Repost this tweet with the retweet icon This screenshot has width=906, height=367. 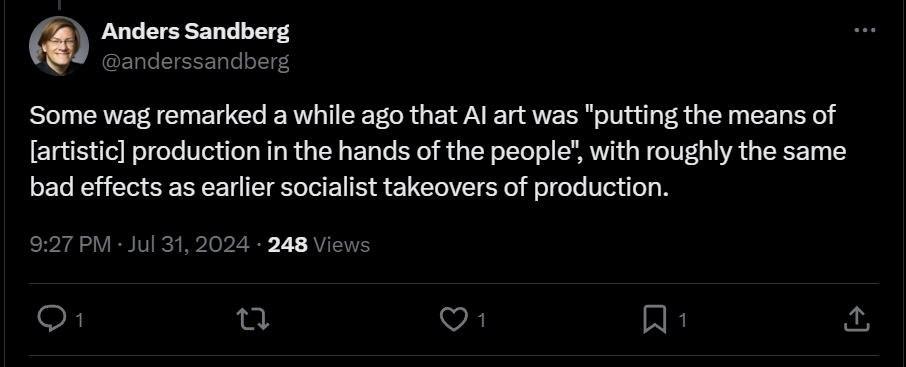click(x=254, y=320)
